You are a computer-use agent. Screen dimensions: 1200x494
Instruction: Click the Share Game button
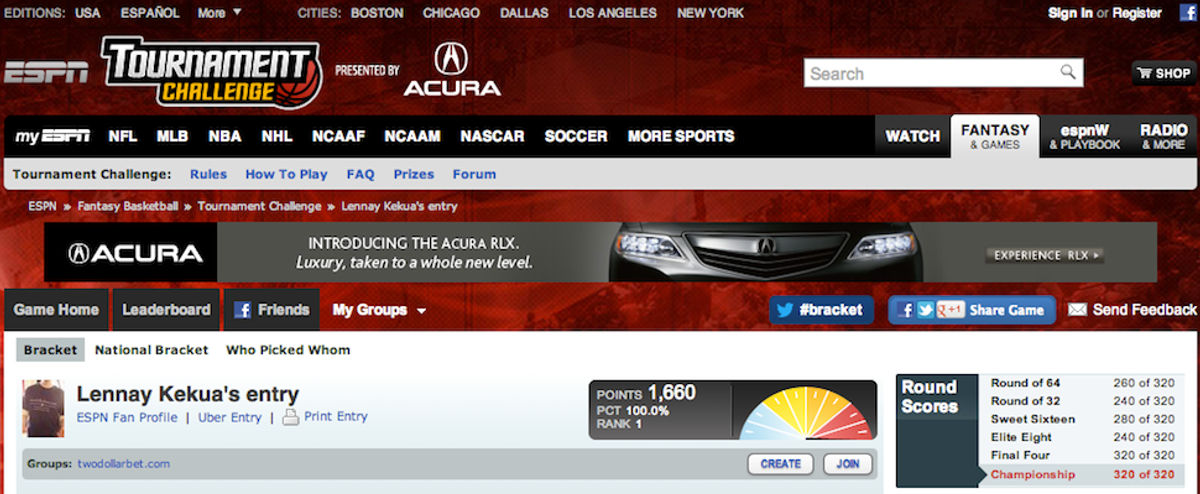point(972,310)
